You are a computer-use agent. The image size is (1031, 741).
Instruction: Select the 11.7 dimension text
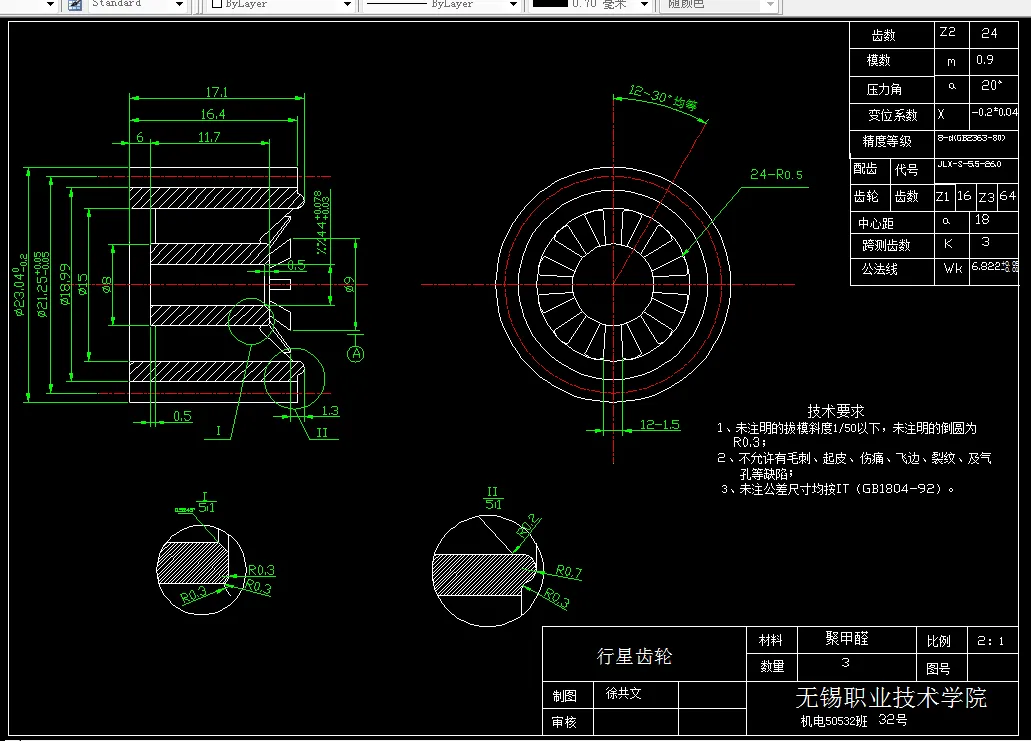[x=209, y=137]
